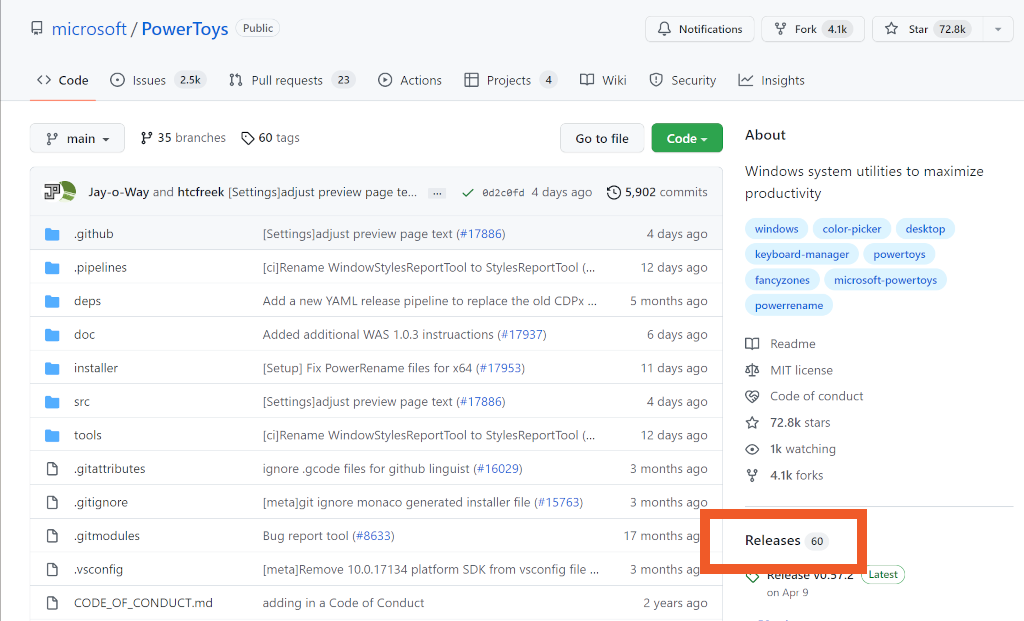The image size is (1024, 621).
Task: Open the 35 branches link
Action: 183,138
